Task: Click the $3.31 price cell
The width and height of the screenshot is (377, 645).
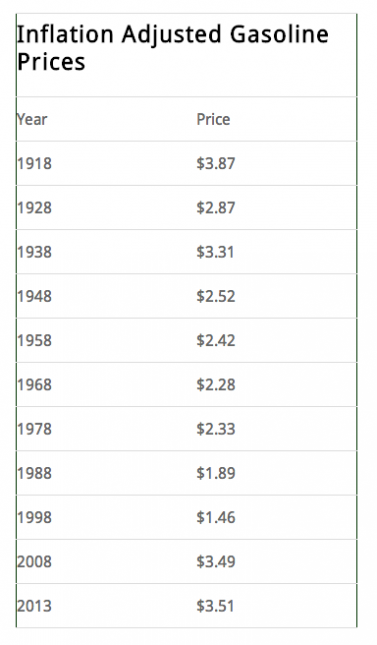Action: pyautogui.click(x=215, y=252)
